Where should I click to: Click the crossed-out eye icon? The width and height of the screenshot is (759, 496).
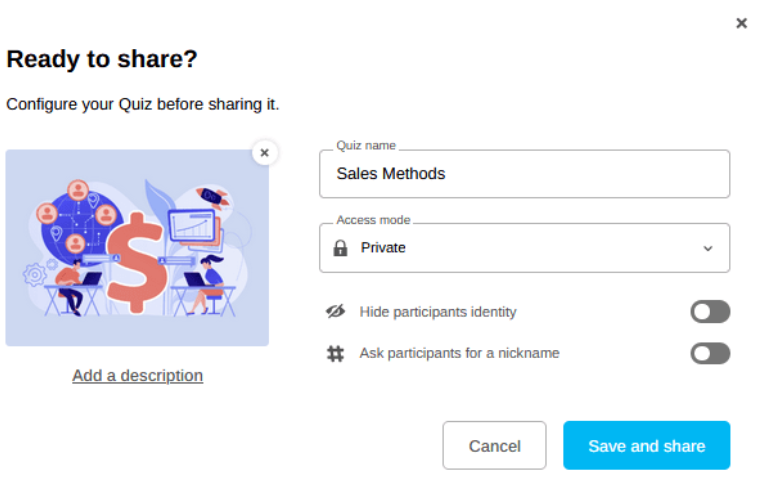coord(335,312)
